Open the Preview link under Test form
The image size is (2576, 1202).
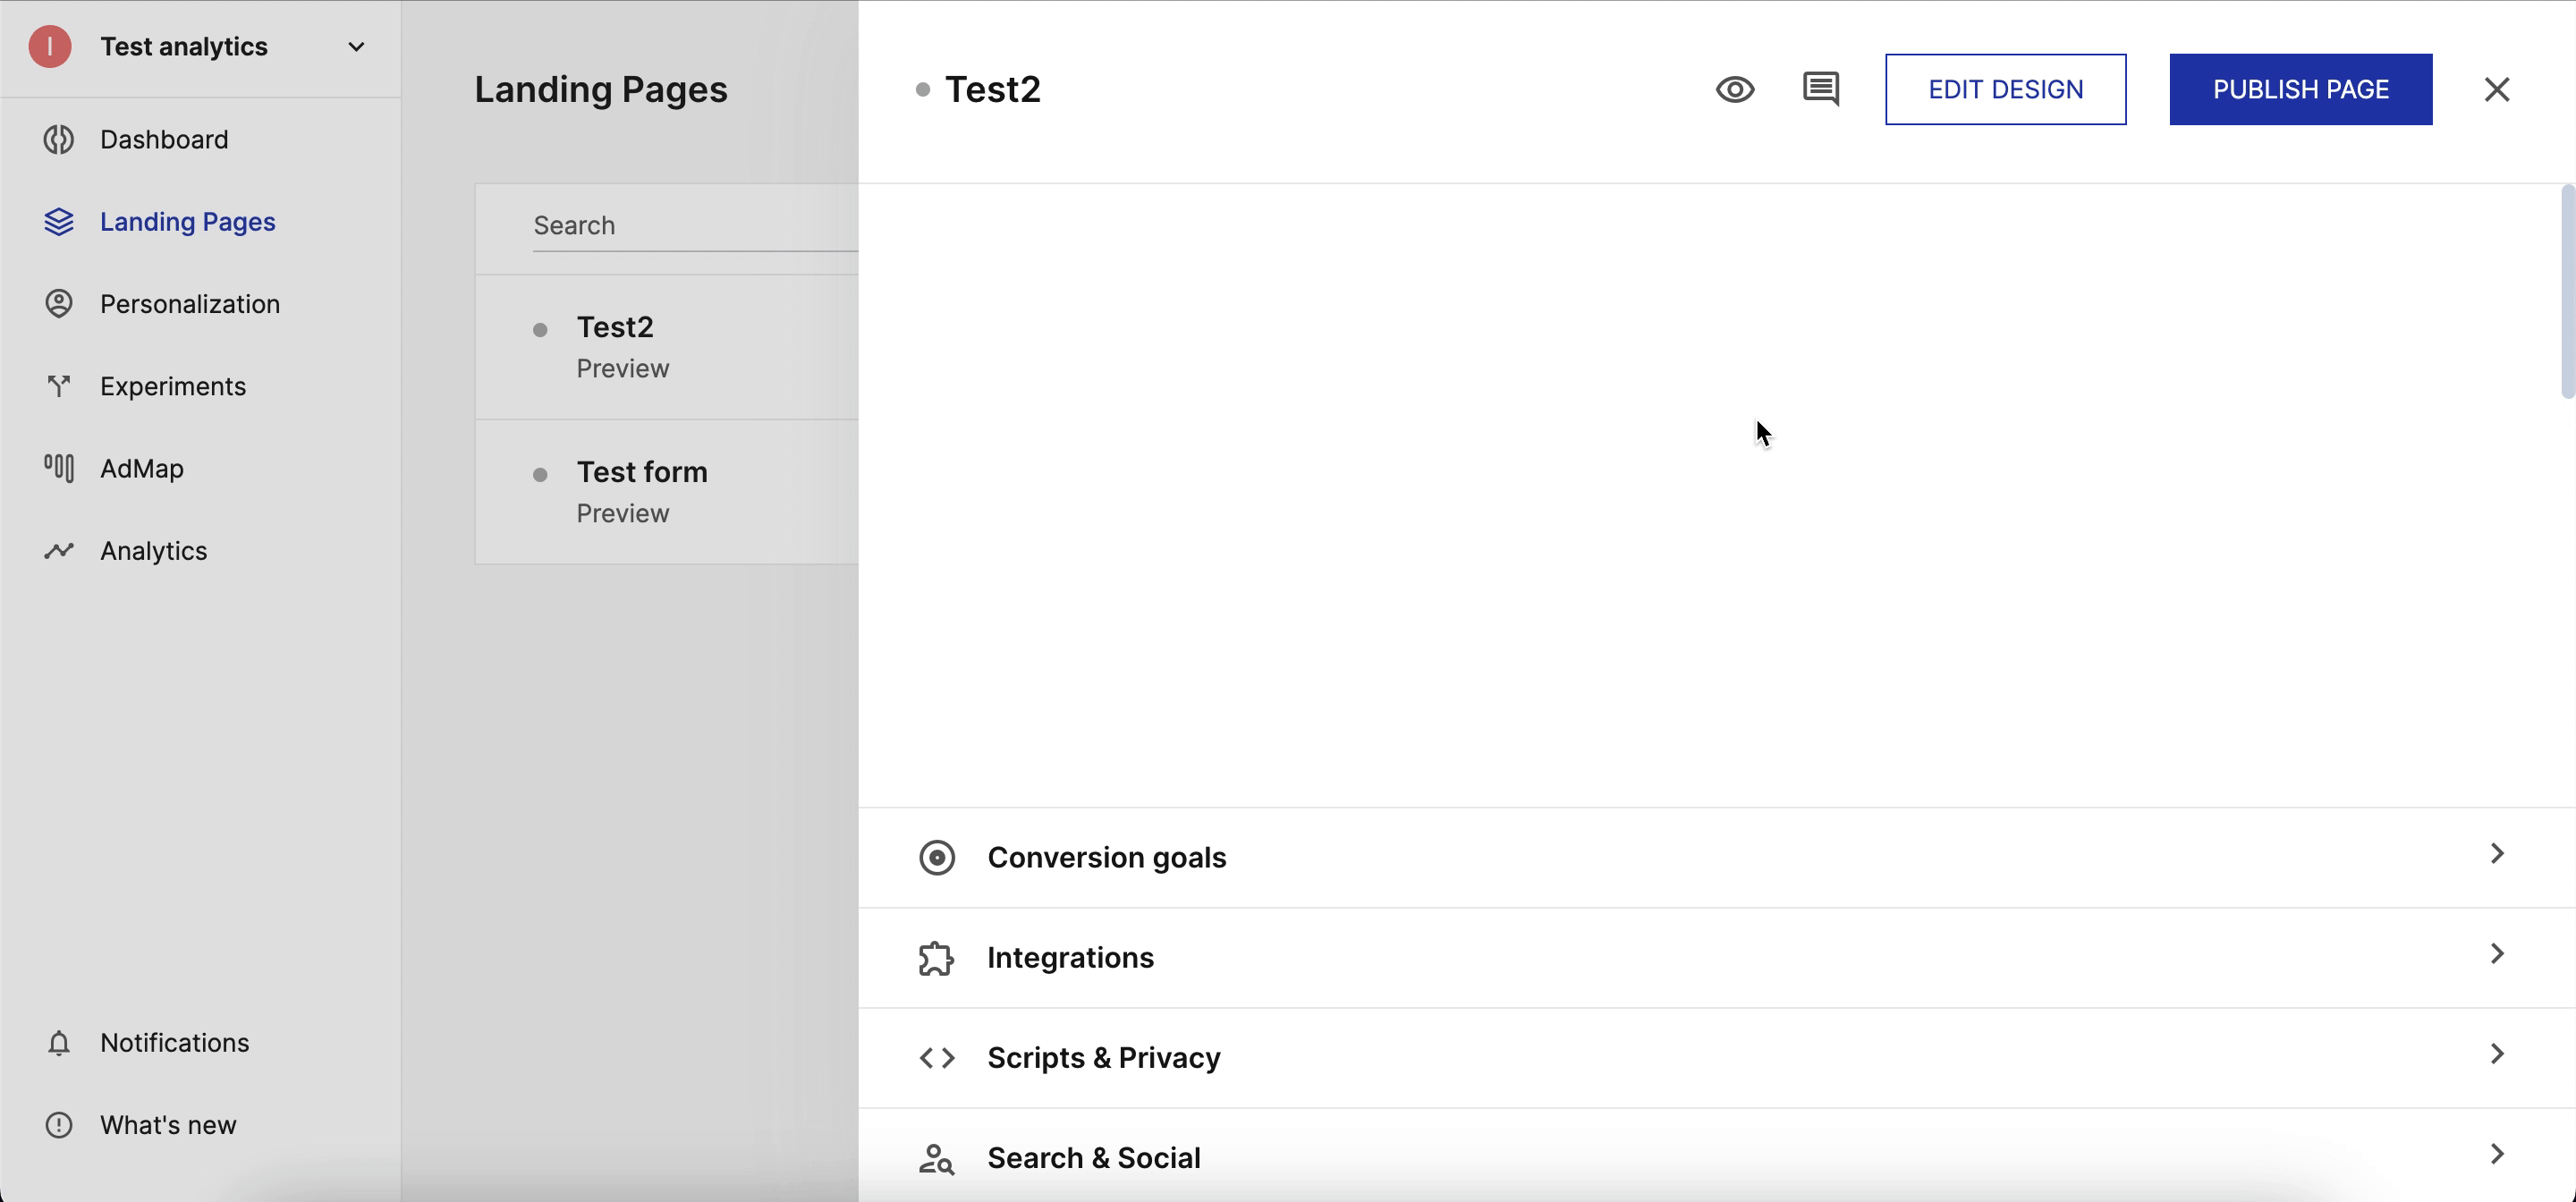coord(623,514)
